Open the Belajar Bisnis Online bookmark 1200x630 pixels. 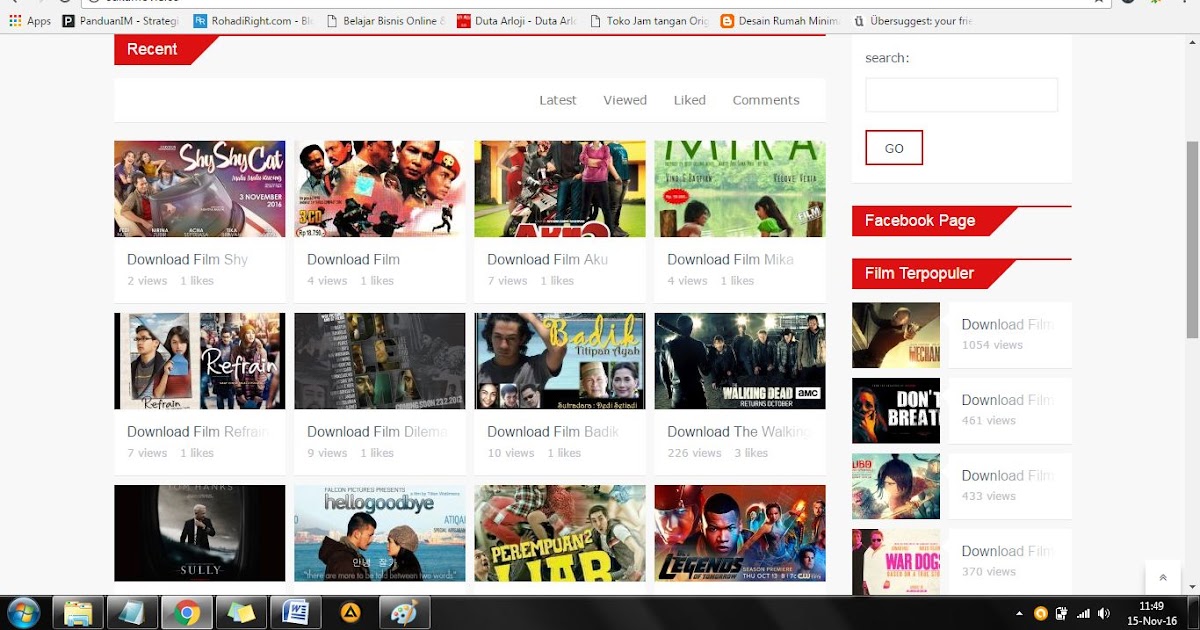point(385,20)
